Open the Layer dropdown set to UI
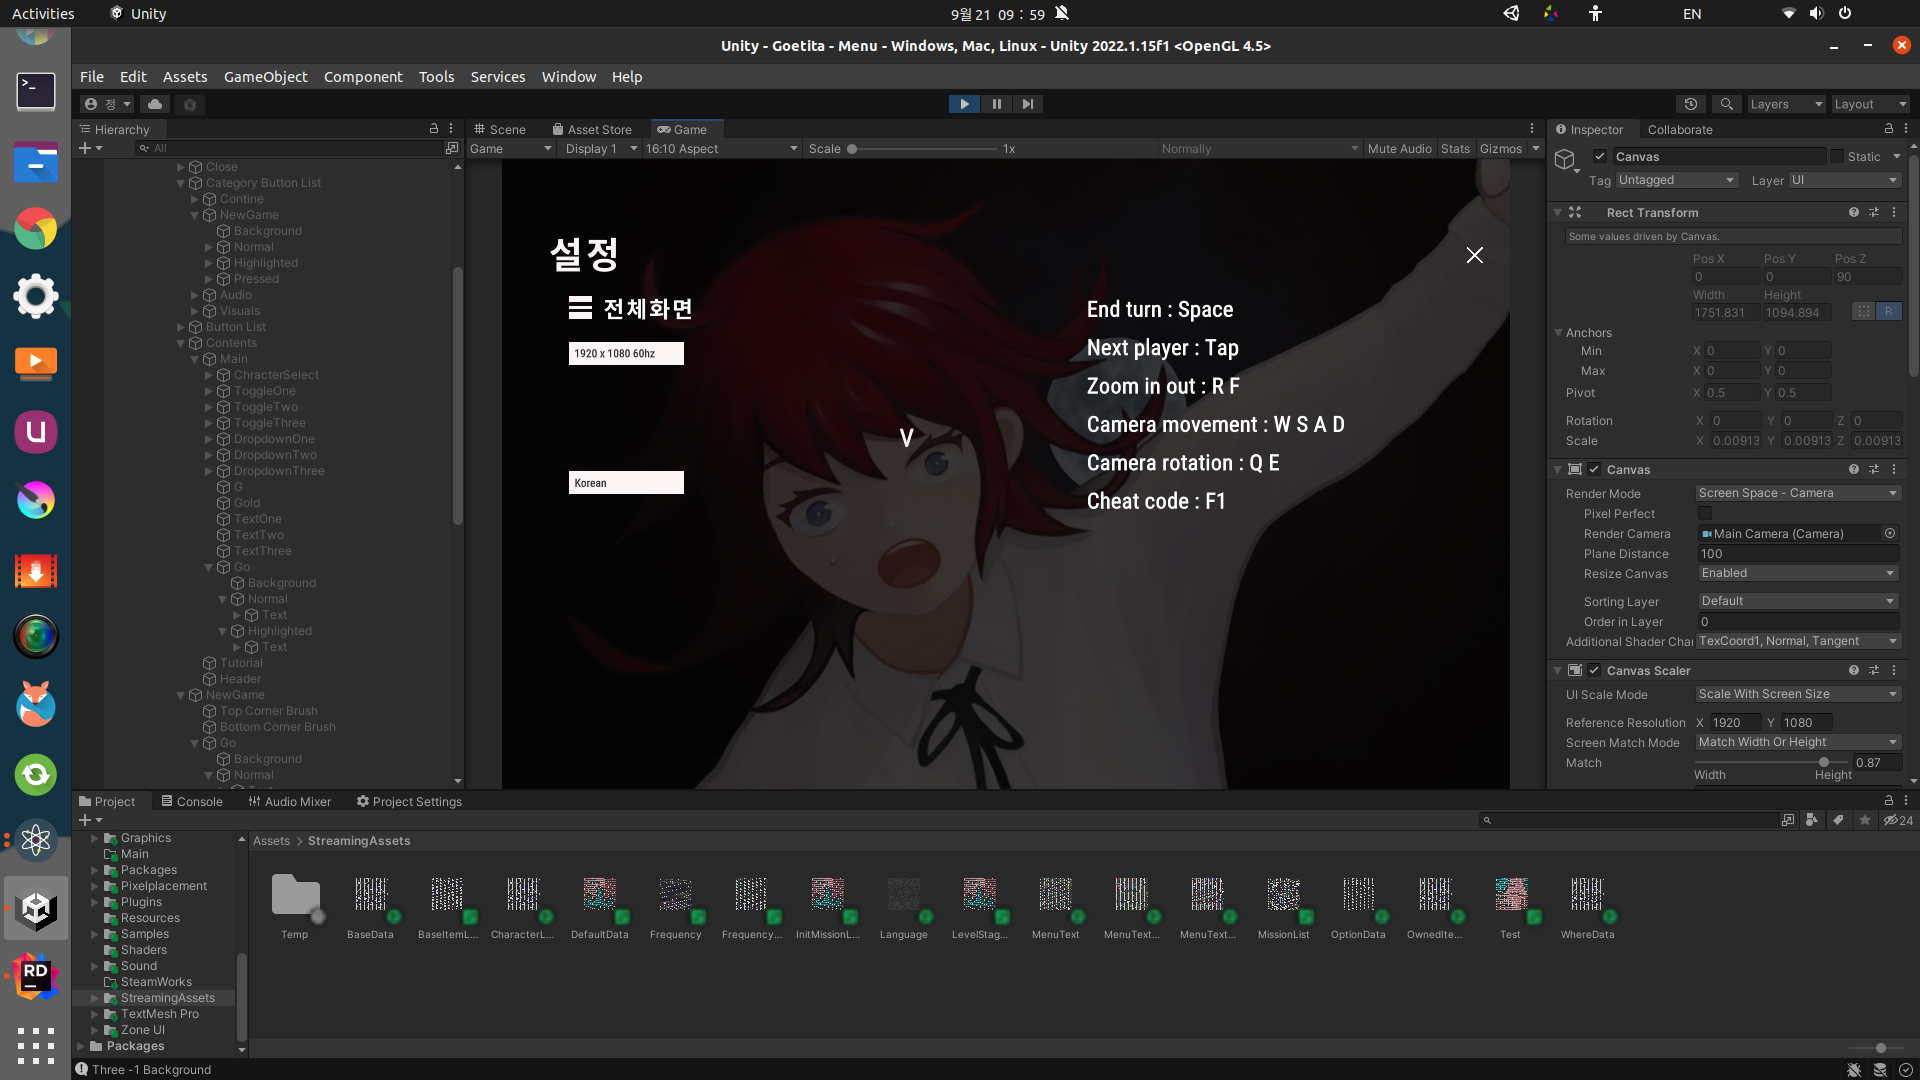The width and height of the screenshot is (1920, 1080). (1844, 180)
